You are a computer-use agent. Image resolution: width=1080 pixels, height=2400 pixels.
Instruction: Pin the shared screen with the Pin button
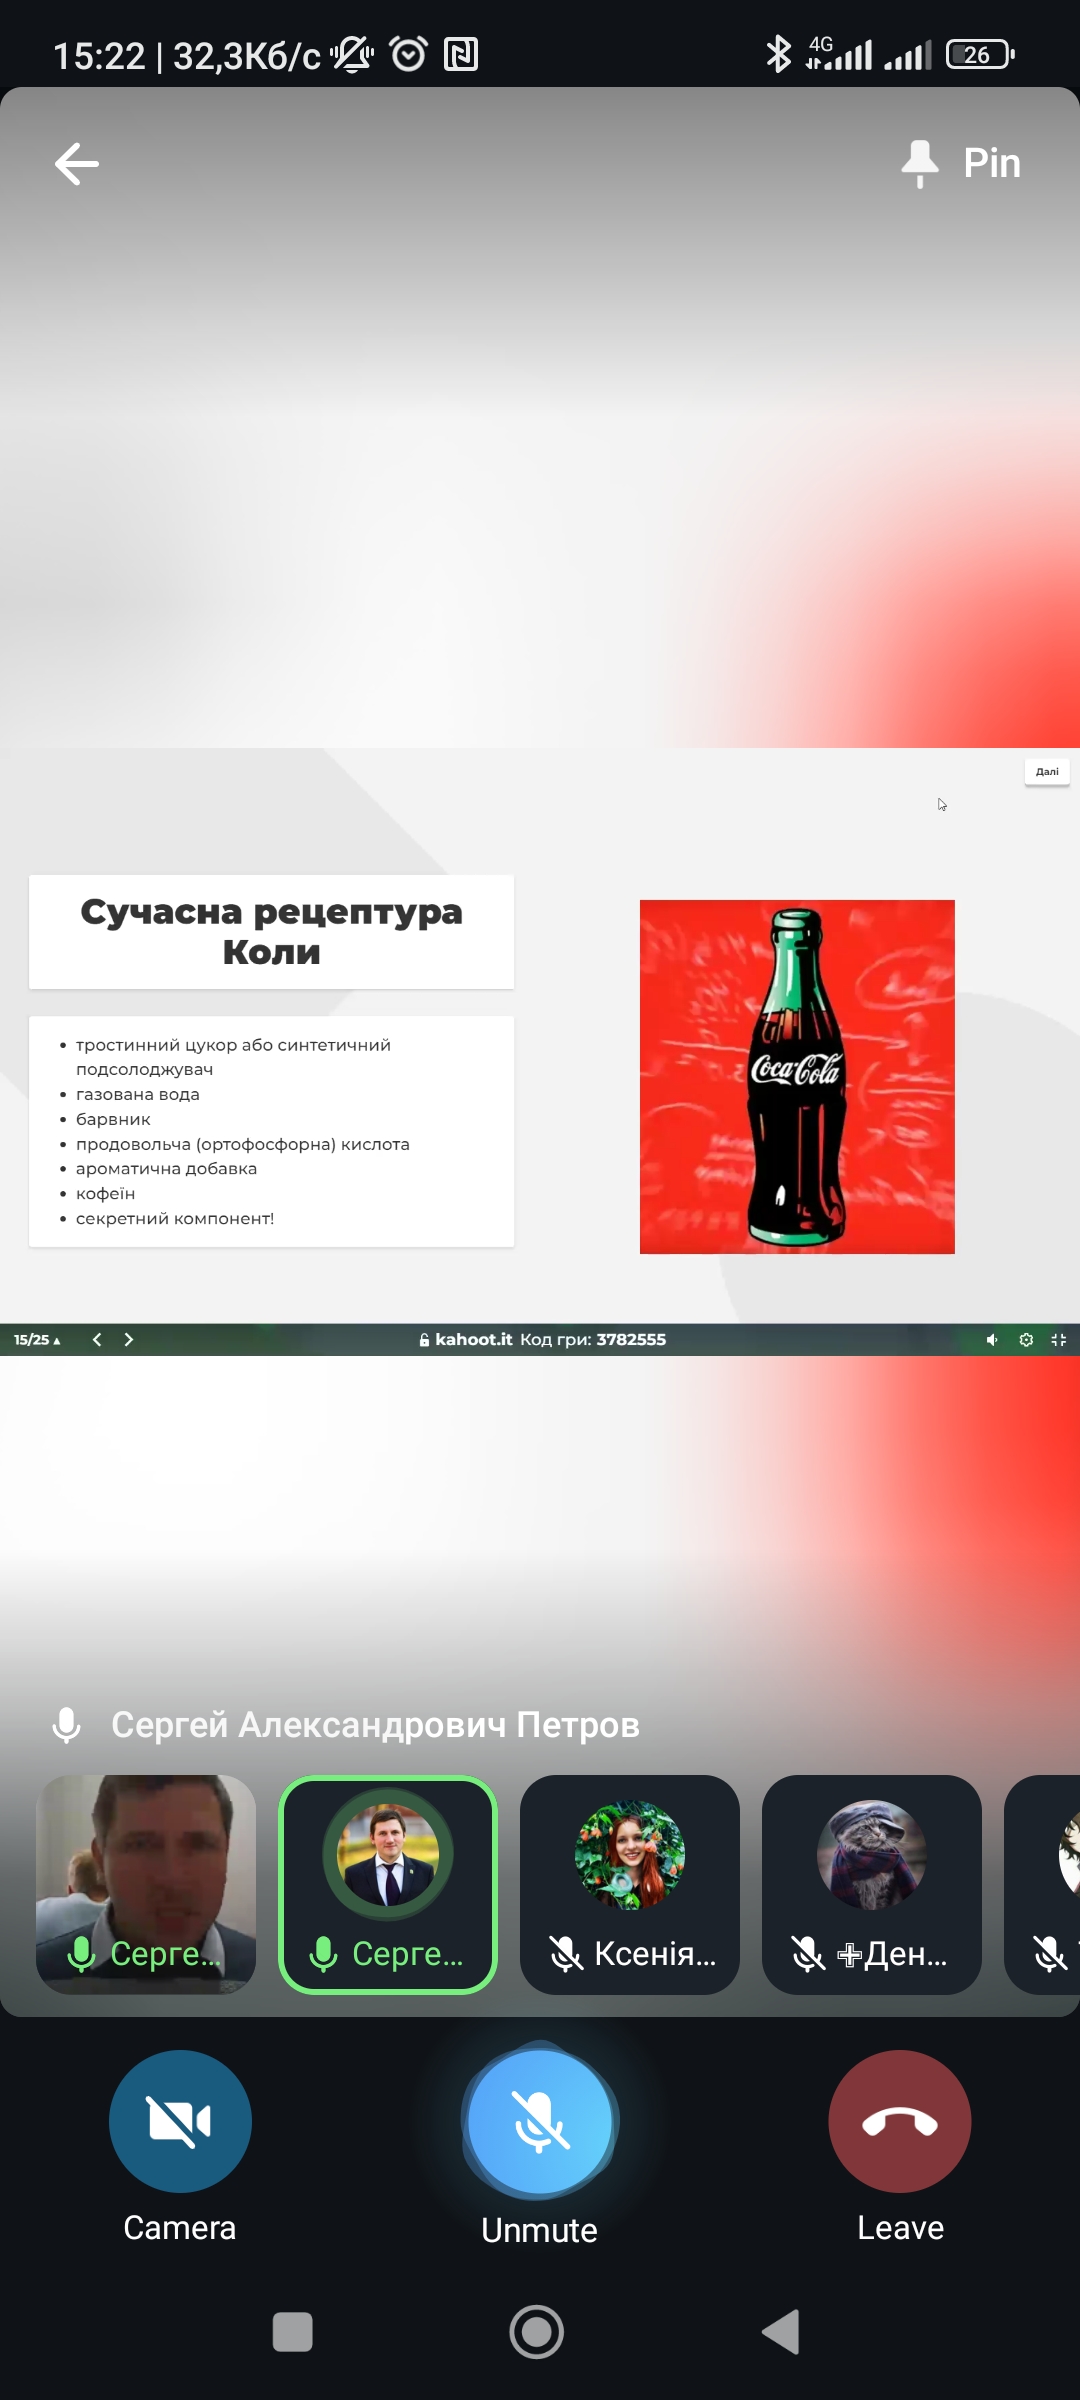(x=961, y=163)
